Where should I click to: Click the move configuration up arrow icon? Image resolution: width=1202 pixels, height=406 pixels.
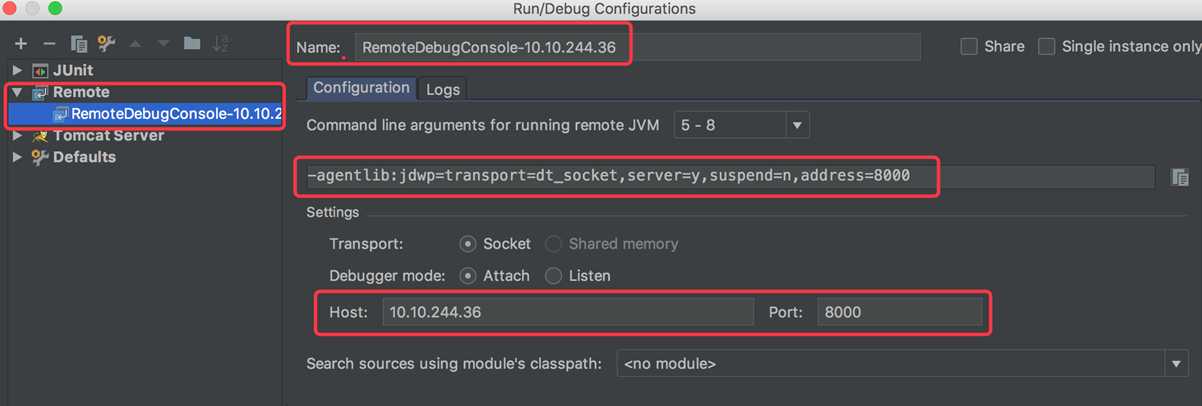[x=136, y=44]
